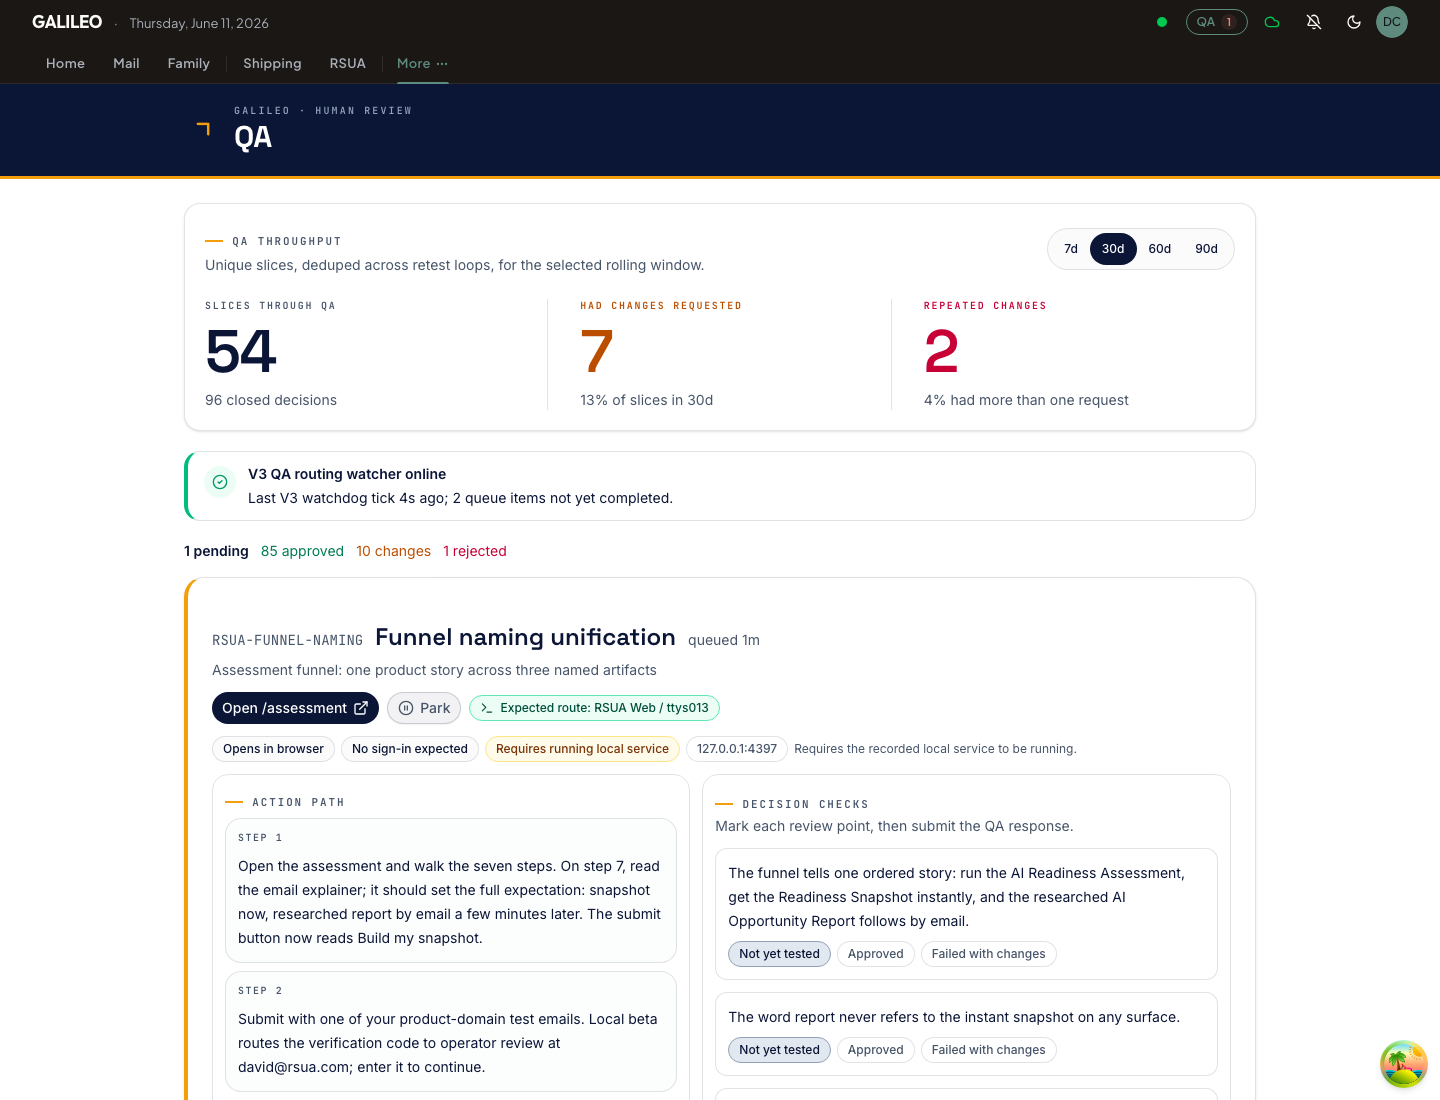
Task: Click the external link icon on Open /assessment
Action: [361, 708]
